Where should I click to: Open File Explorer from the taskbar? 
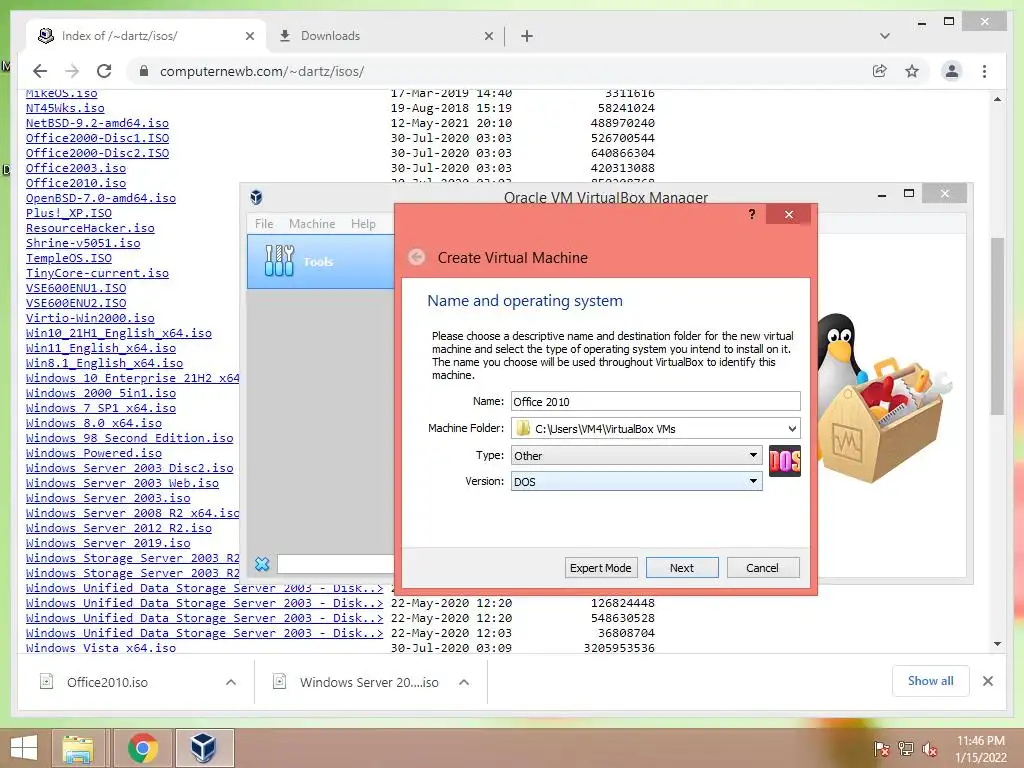(78, 748)
